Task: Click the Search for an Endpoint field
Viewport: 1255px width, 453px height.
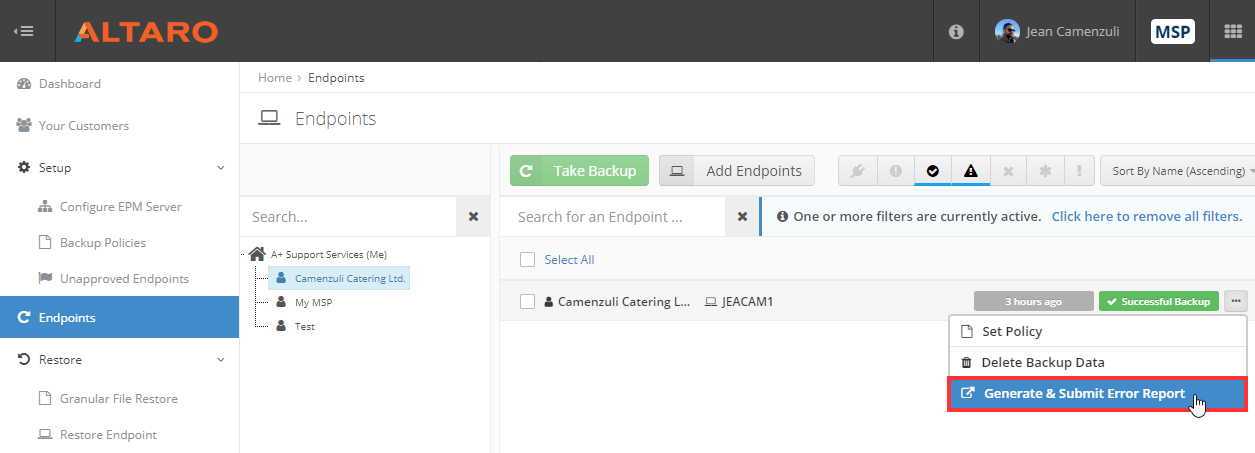Action: [x=612, y=216]
